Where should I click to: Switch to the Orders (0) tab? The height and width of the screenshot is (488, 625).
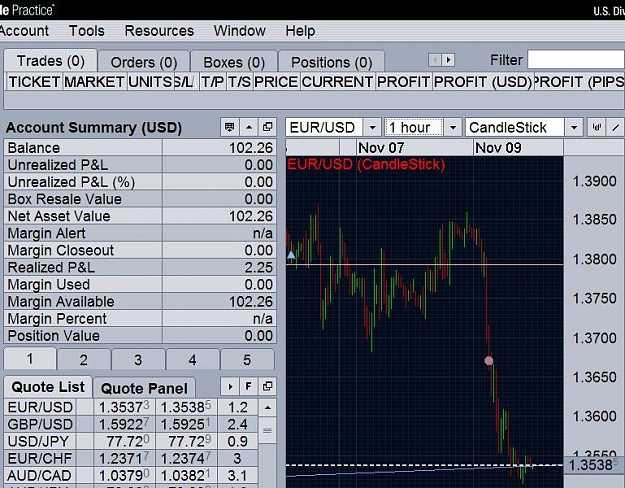click(144, 62)
